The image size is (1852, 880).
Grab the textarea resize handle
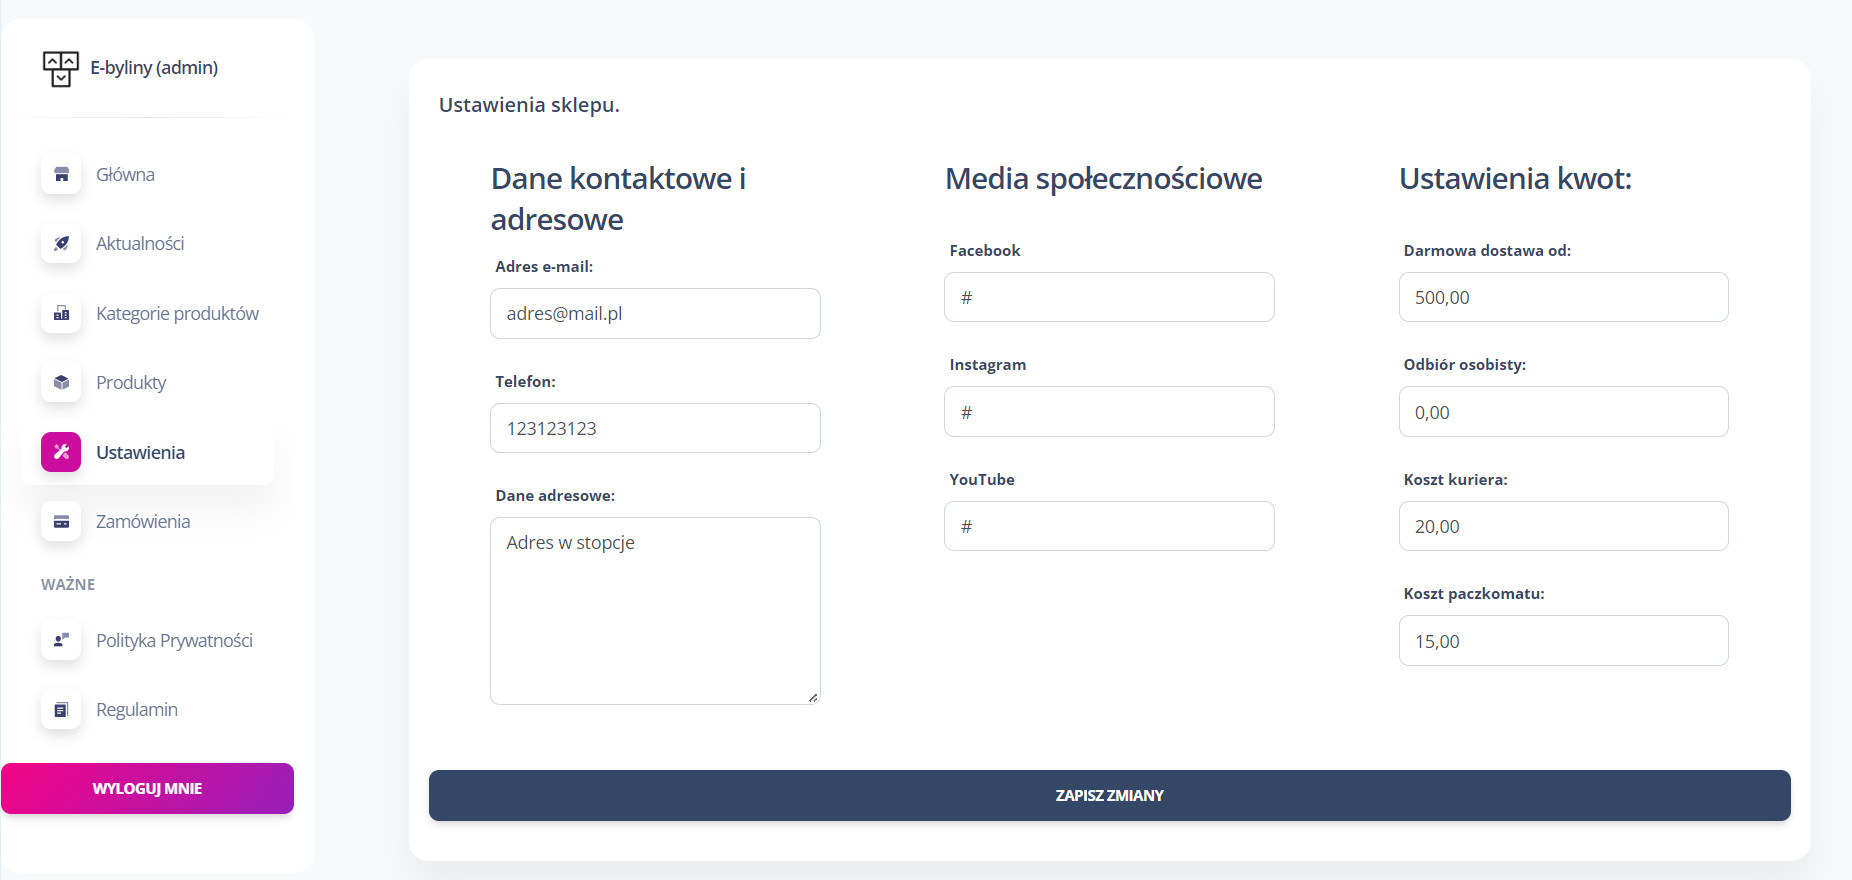tap(813, 697)
